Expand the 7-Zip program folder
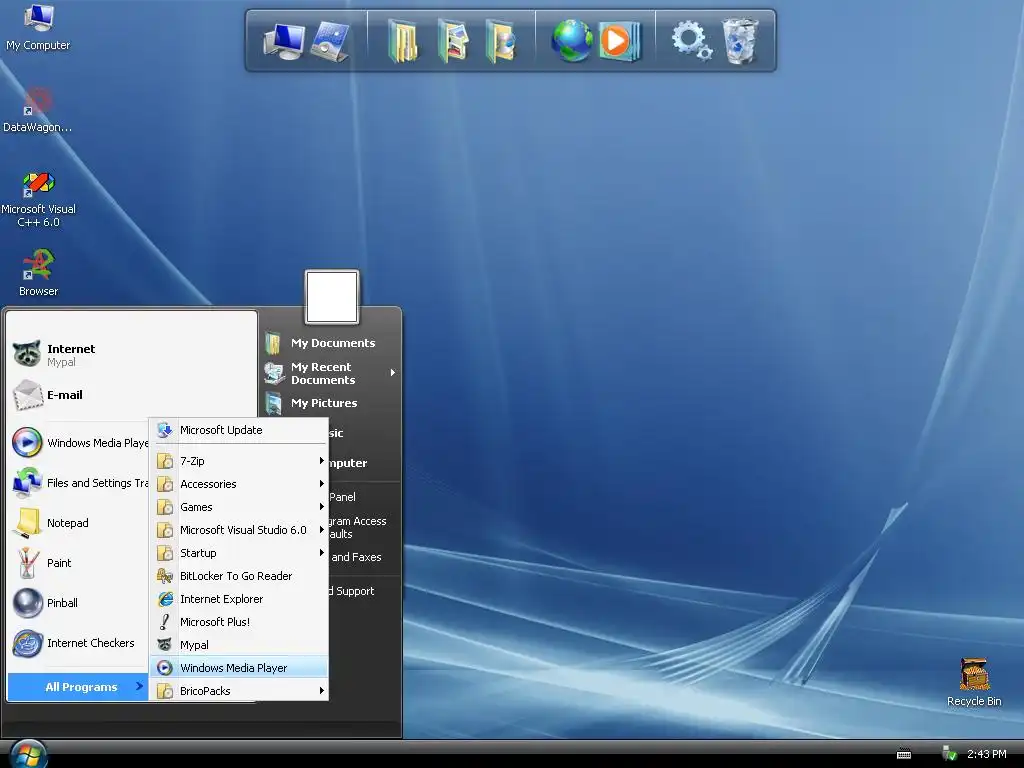1024x768 pixels. [x=239, y=461]
